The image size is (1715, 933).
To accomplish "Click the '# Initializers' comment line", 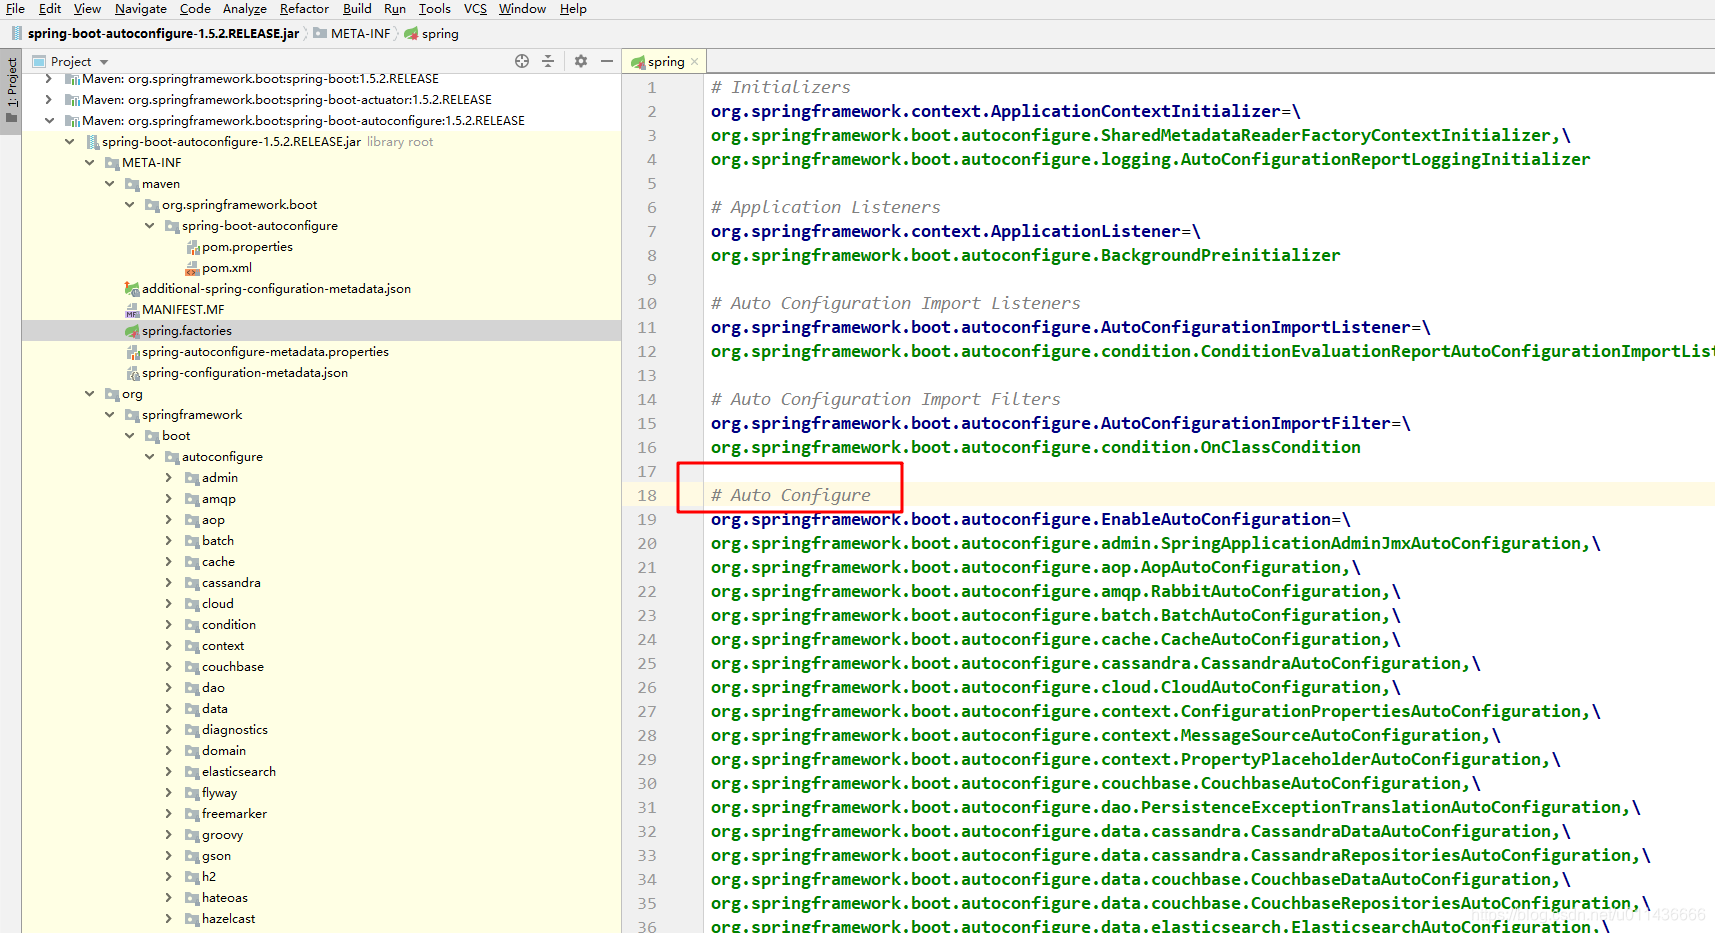I will point(781,87).
